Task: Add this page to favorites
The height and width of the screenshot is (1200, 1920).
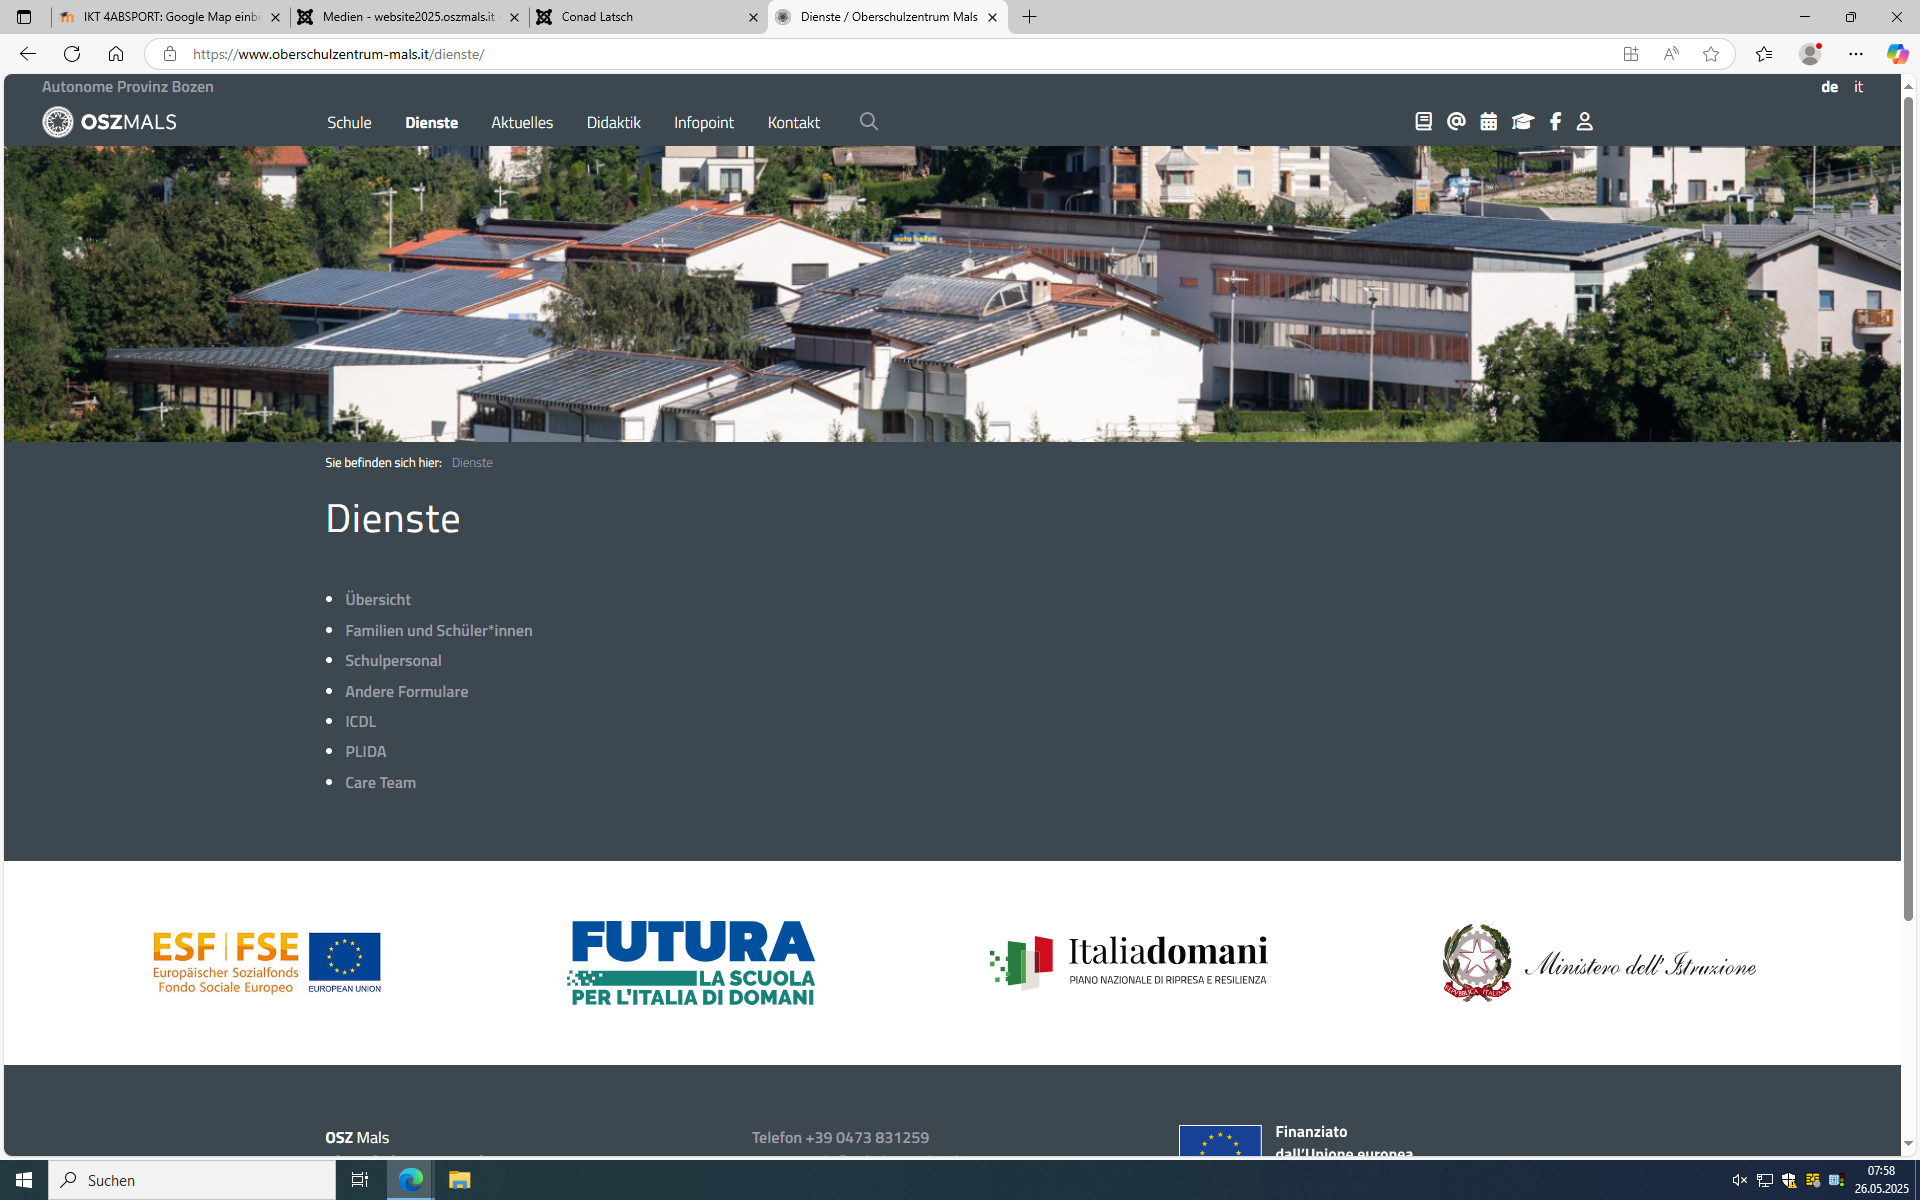Action: click(1711, 54)
